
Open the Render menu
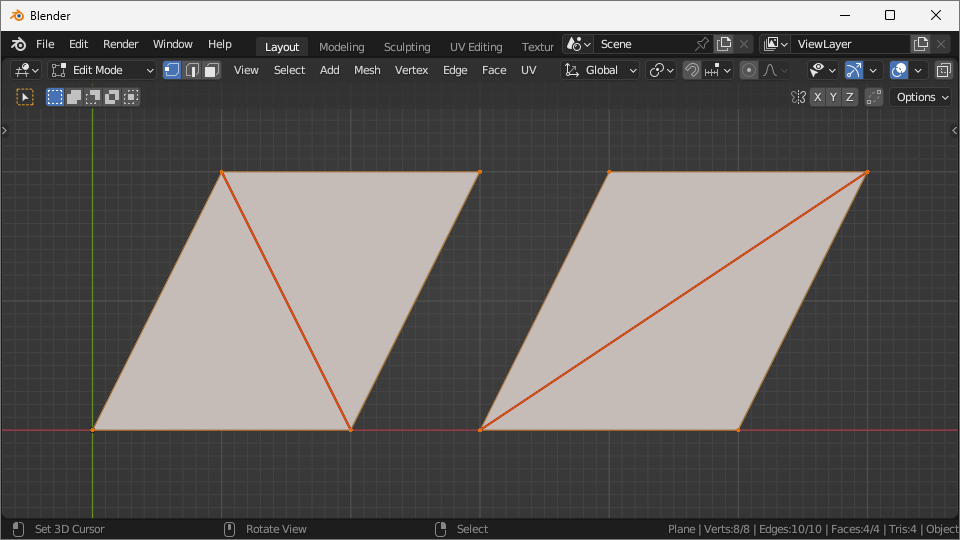pos(121,44)
